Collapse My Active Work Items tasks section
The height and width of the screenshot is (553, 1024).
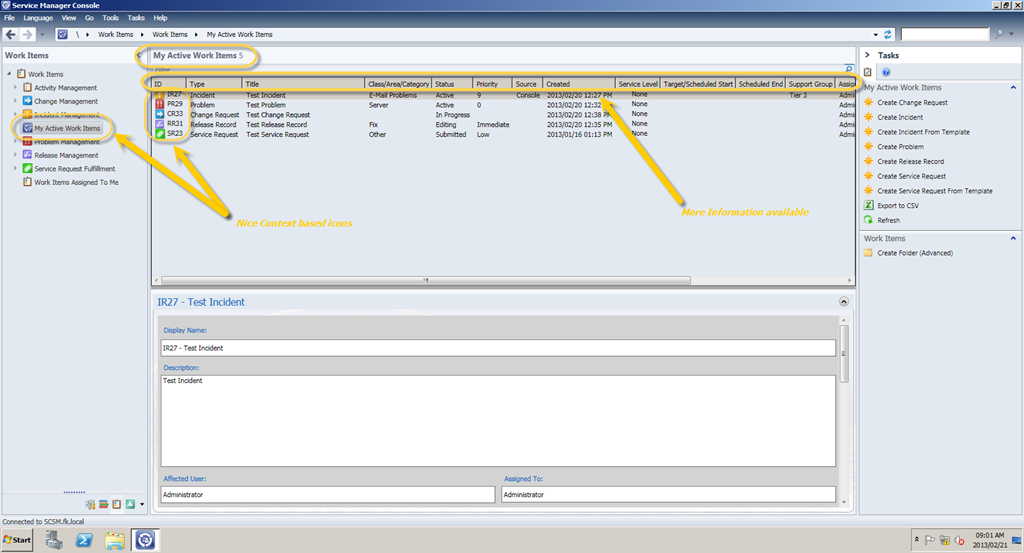(x=1015, y=88)
